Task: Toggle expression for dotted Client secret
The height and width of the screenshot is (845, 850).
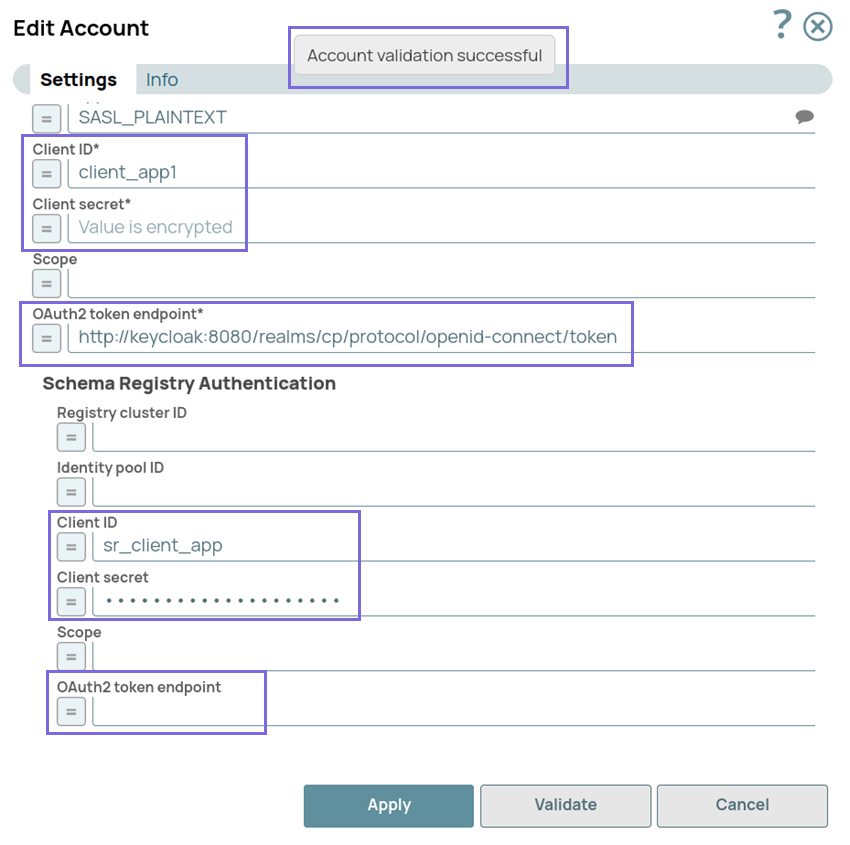Action: (70, 601)
